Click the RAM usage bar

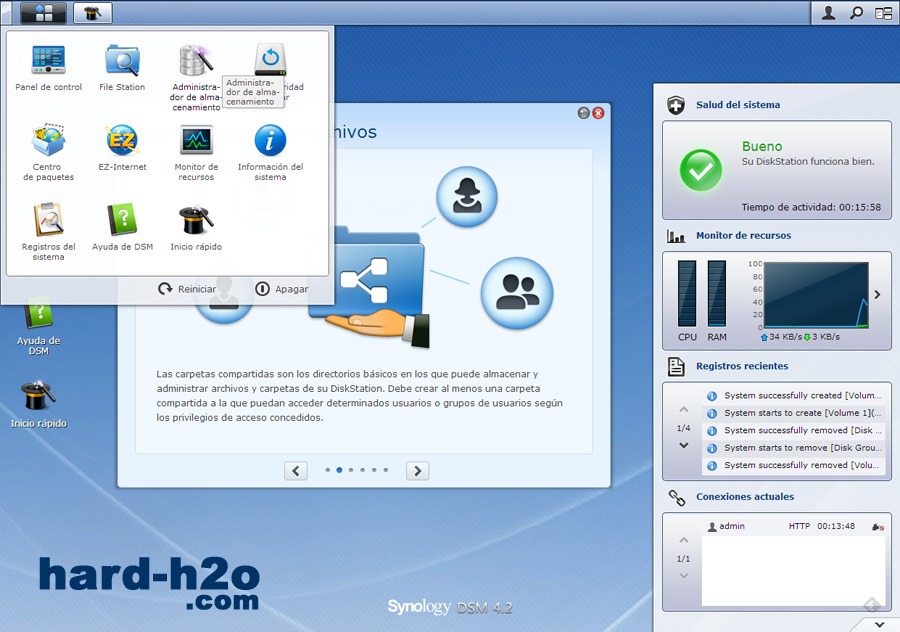click(717, 293)
